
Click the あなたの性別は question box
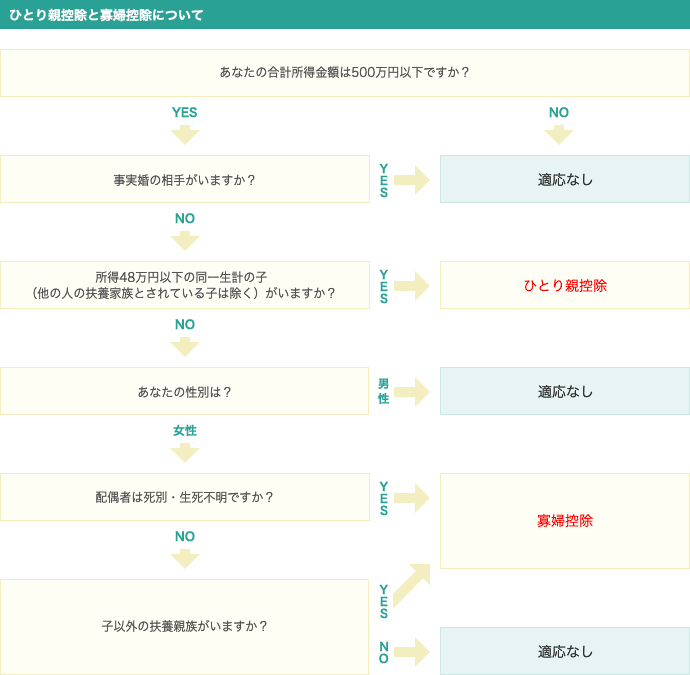coord(185,392)
